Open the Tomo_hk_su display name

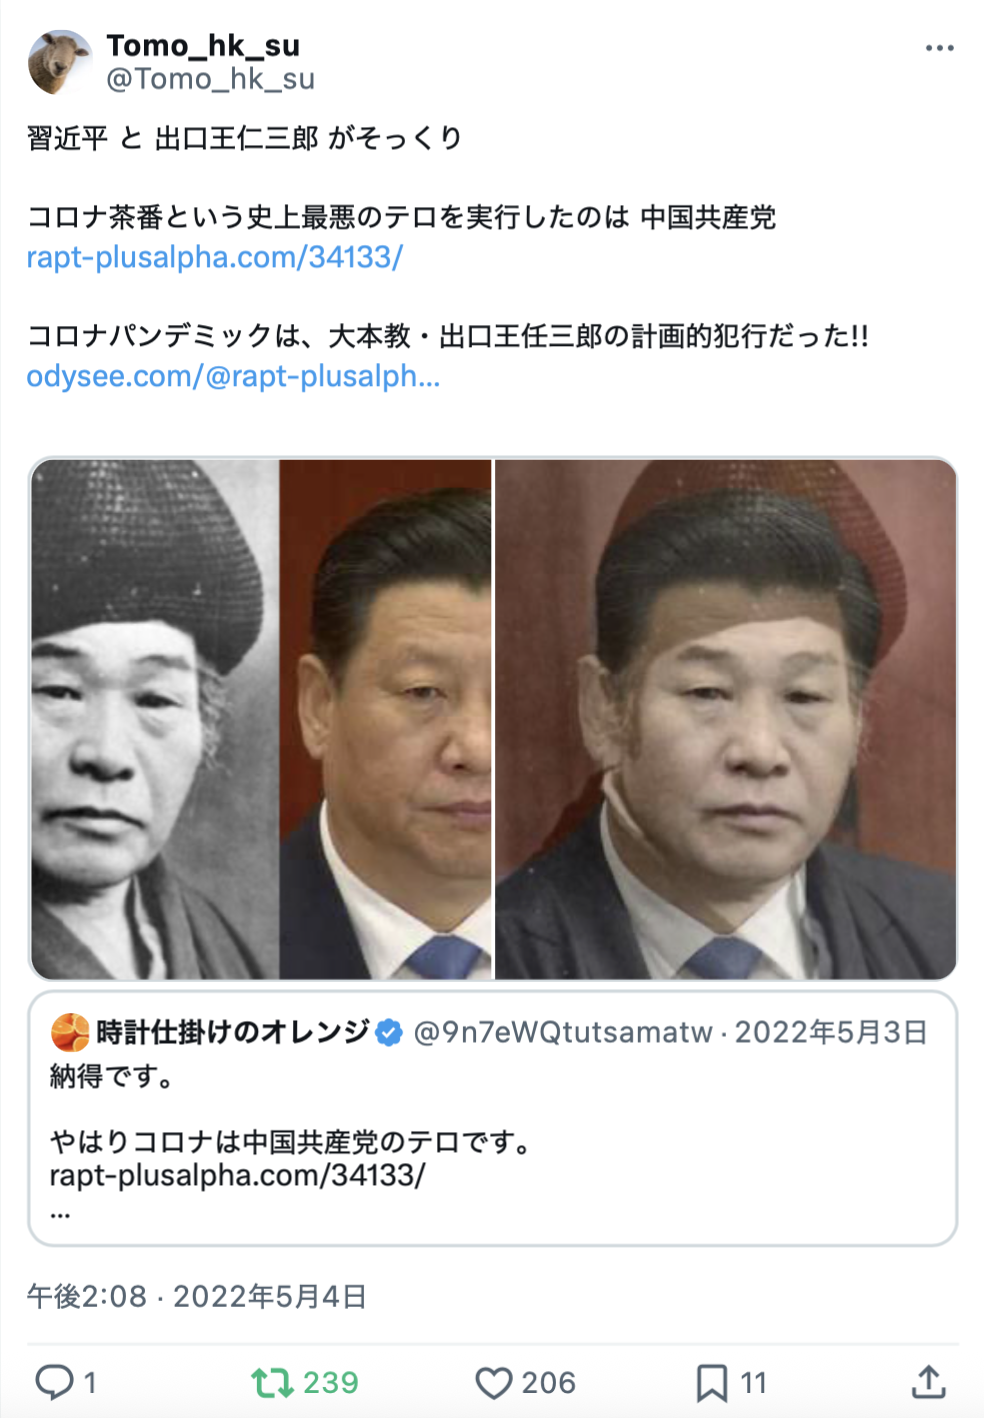(203, 45)
